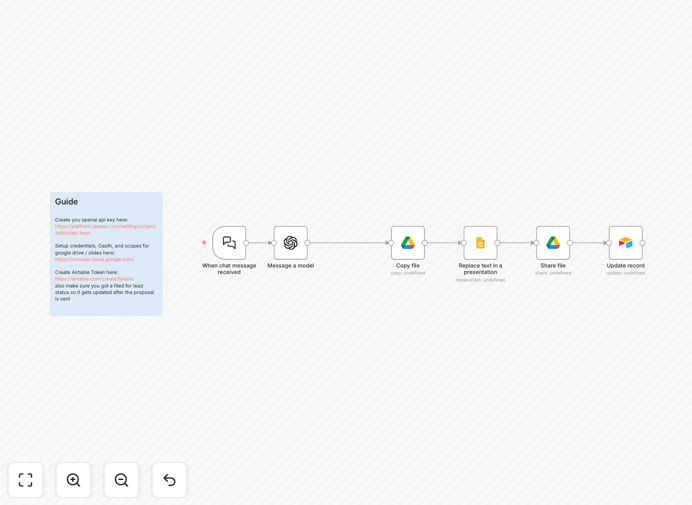Viewport: 692px width, 505px height.
Task: Open the console.cloud.google.com link
Action: [94, 260]
